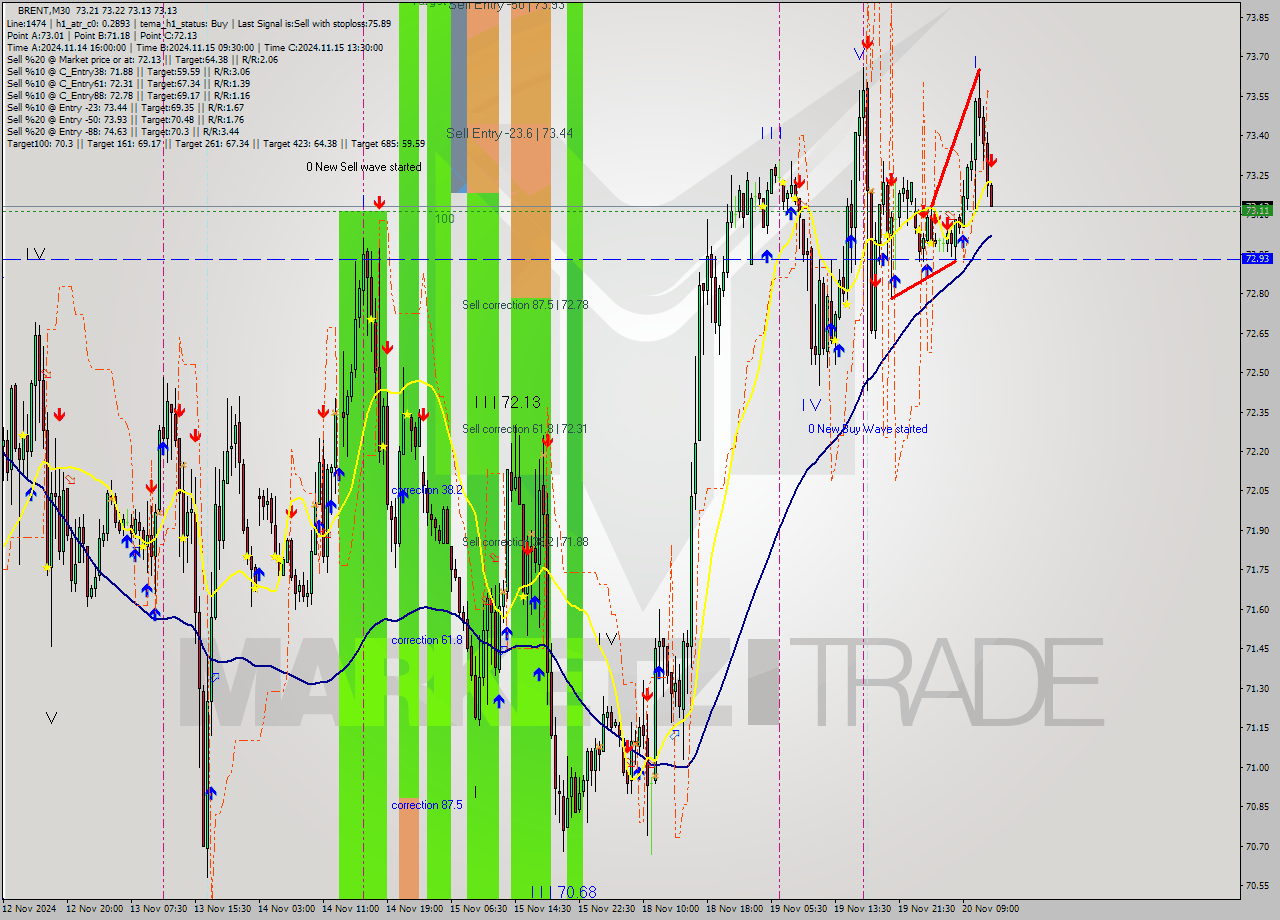Image resolution: width=1280 pixels, height=920 pixels.
Task: Click the 73.70 price axis value
Action: point(1257,57)
